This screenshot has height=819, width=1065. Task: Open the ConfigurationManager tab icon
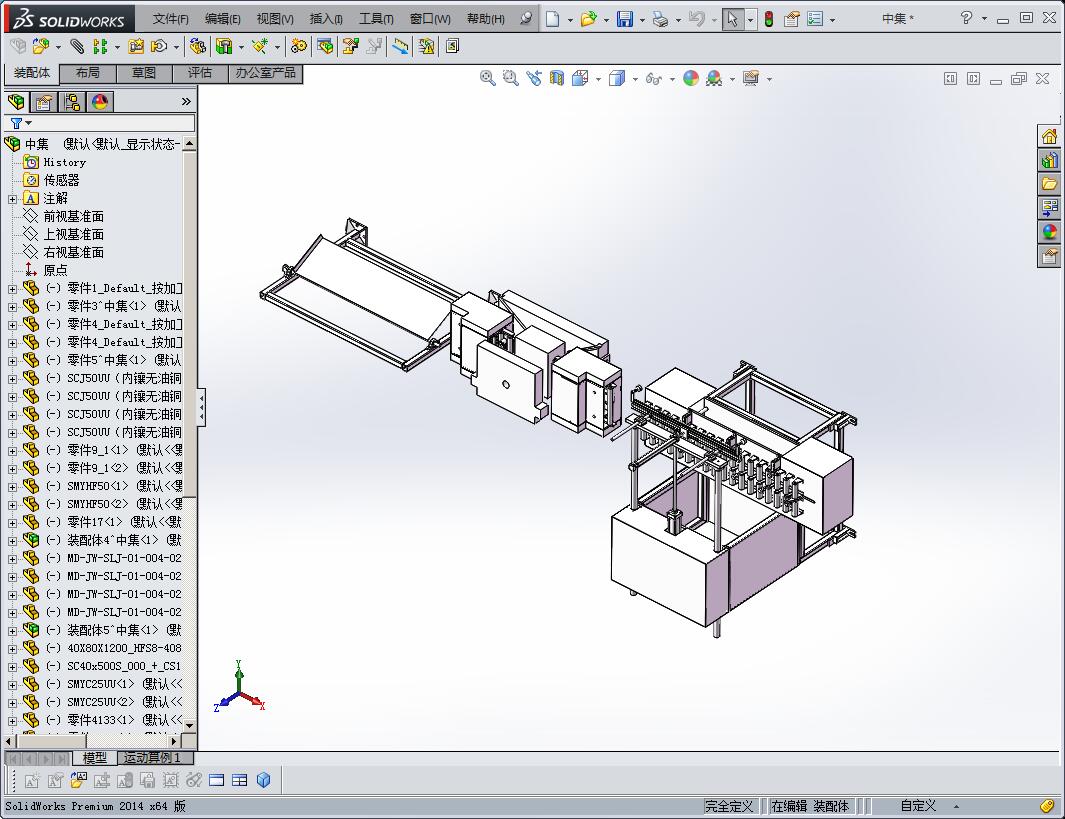tap(72, 102)
